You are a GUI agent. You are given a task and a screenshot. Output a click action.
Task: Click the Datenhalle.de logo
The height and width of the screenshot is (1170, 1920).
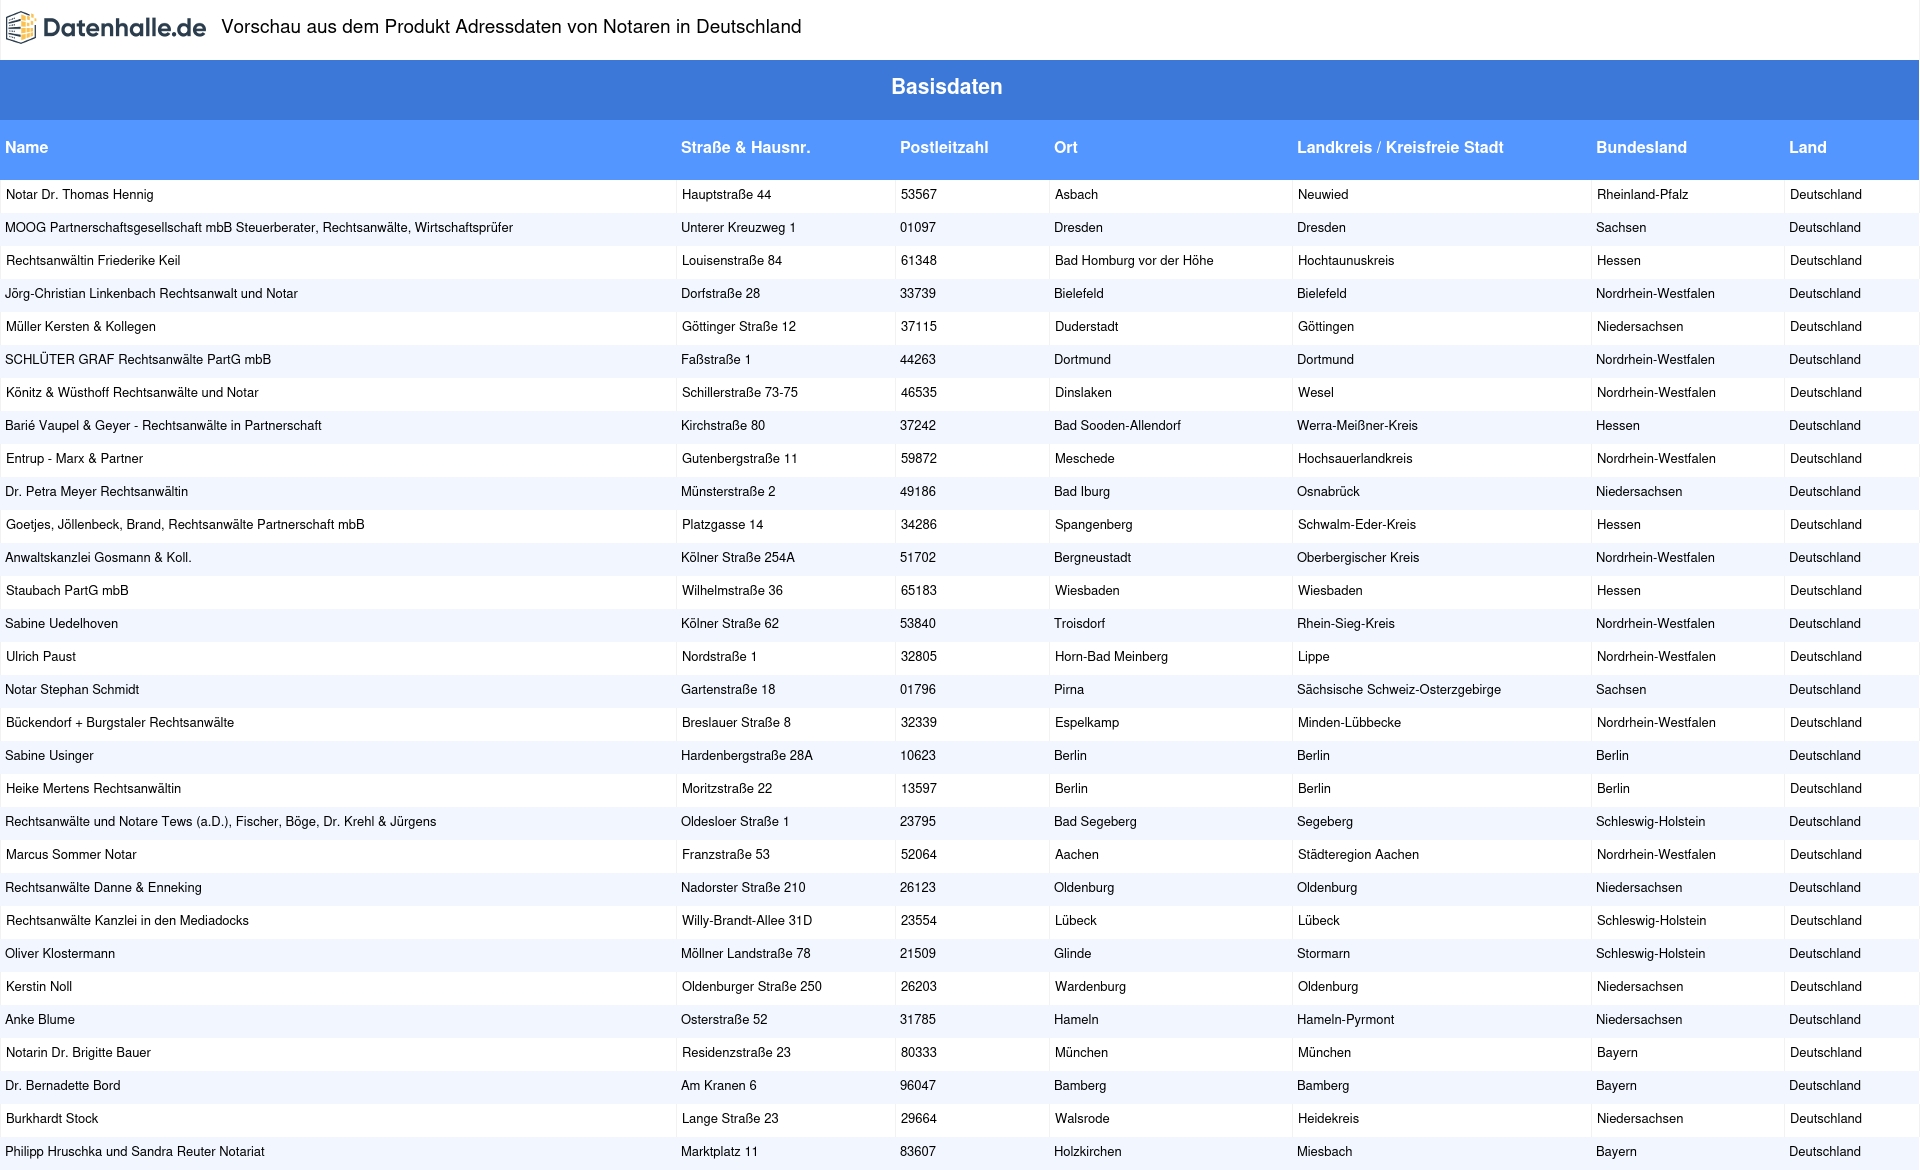[106, 28]
